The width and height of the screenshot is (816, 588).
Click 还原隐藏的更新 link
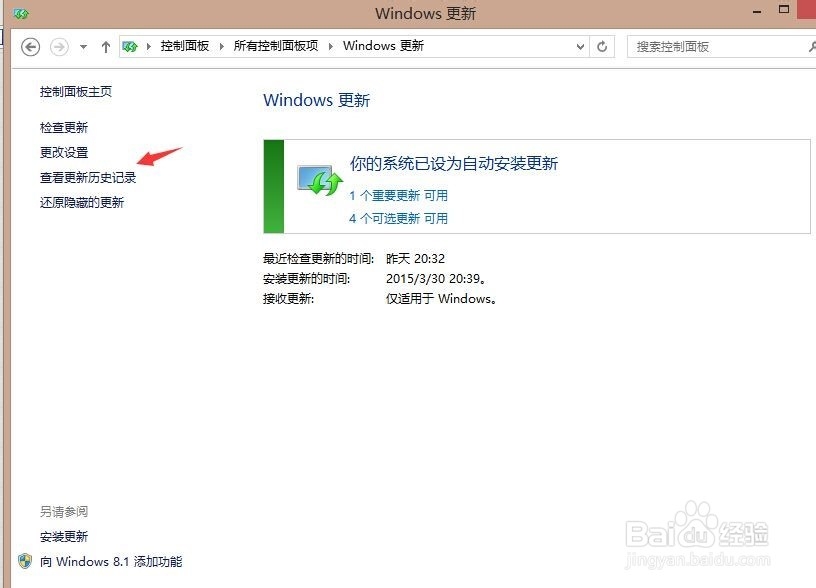(82, 202)
